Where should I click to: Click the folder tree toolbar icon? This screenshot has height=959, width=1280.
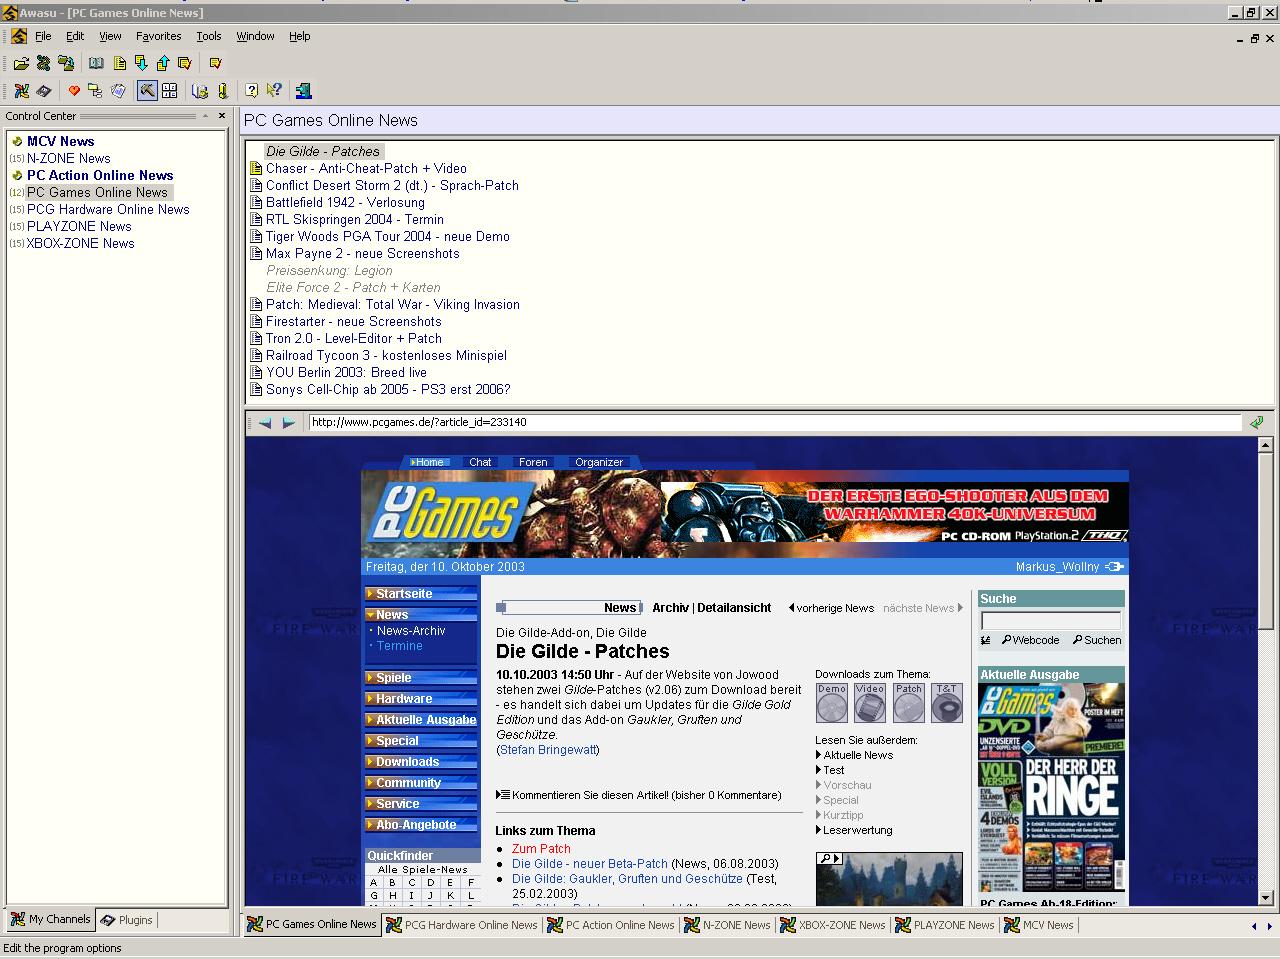click(95, 91)
